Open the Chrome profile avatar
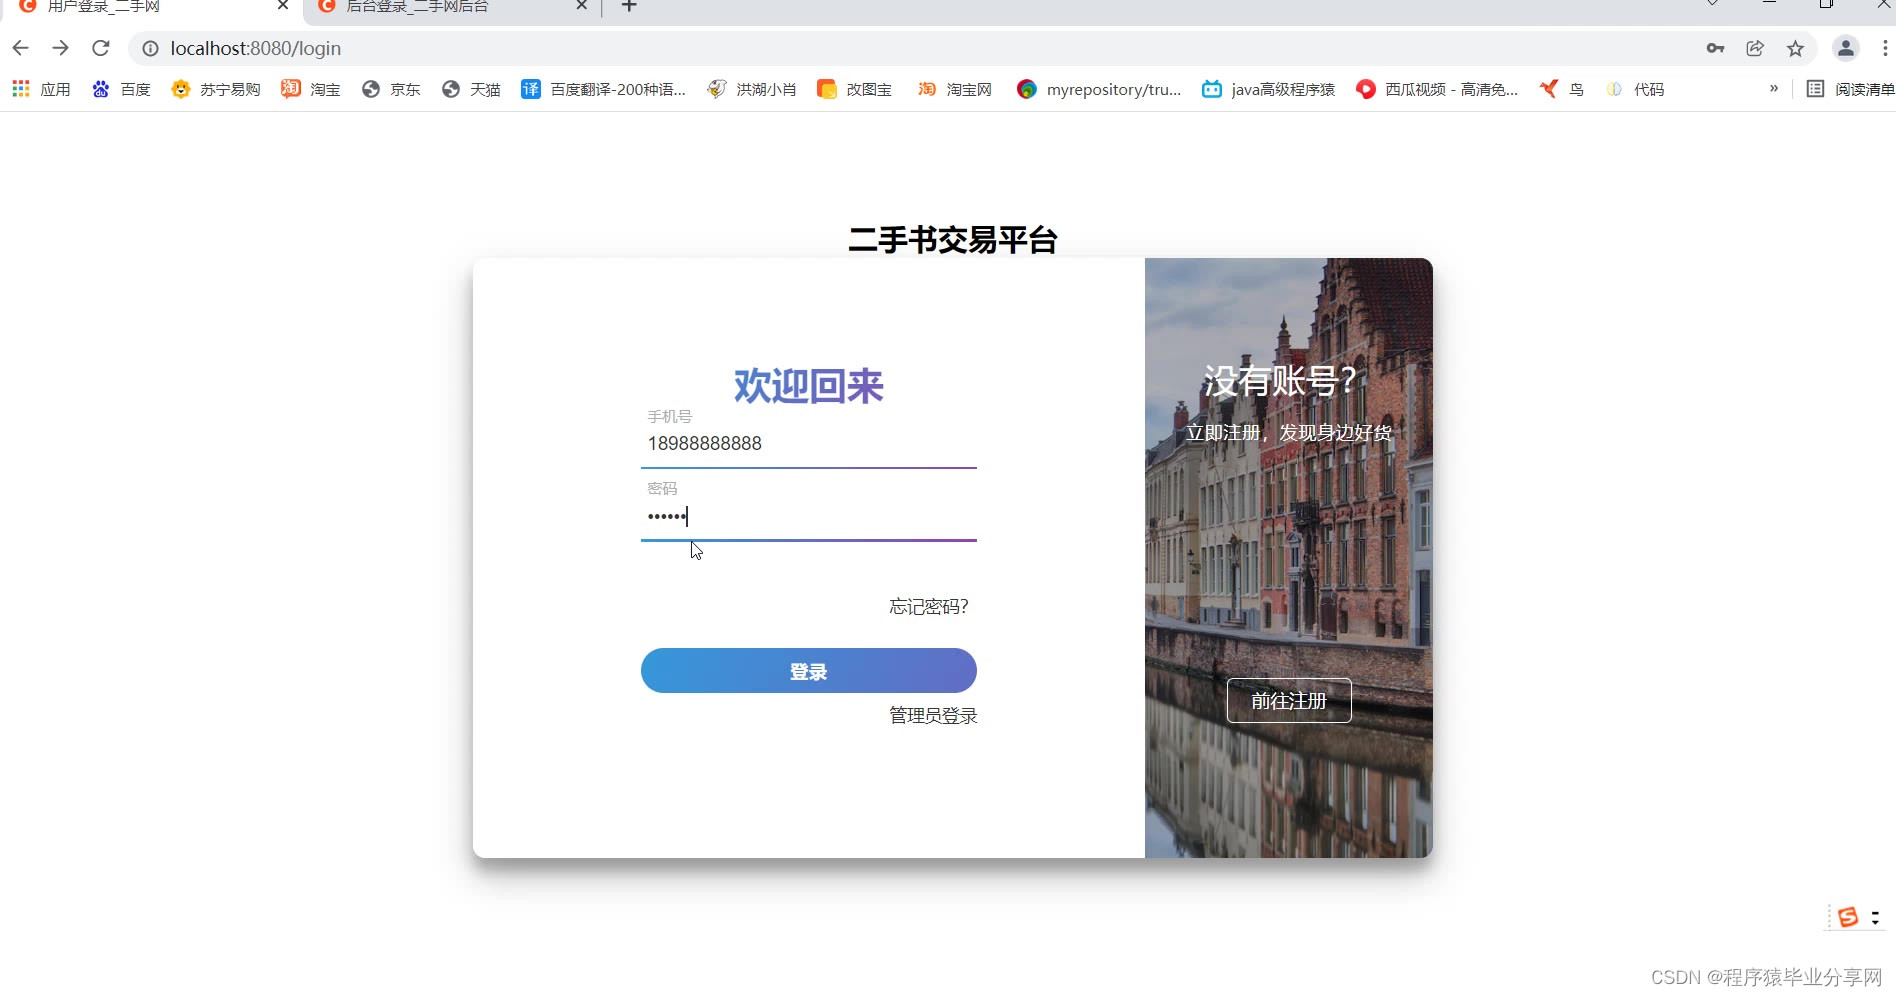Viewport: 1896px width, 996px height. click(1845, 48)
